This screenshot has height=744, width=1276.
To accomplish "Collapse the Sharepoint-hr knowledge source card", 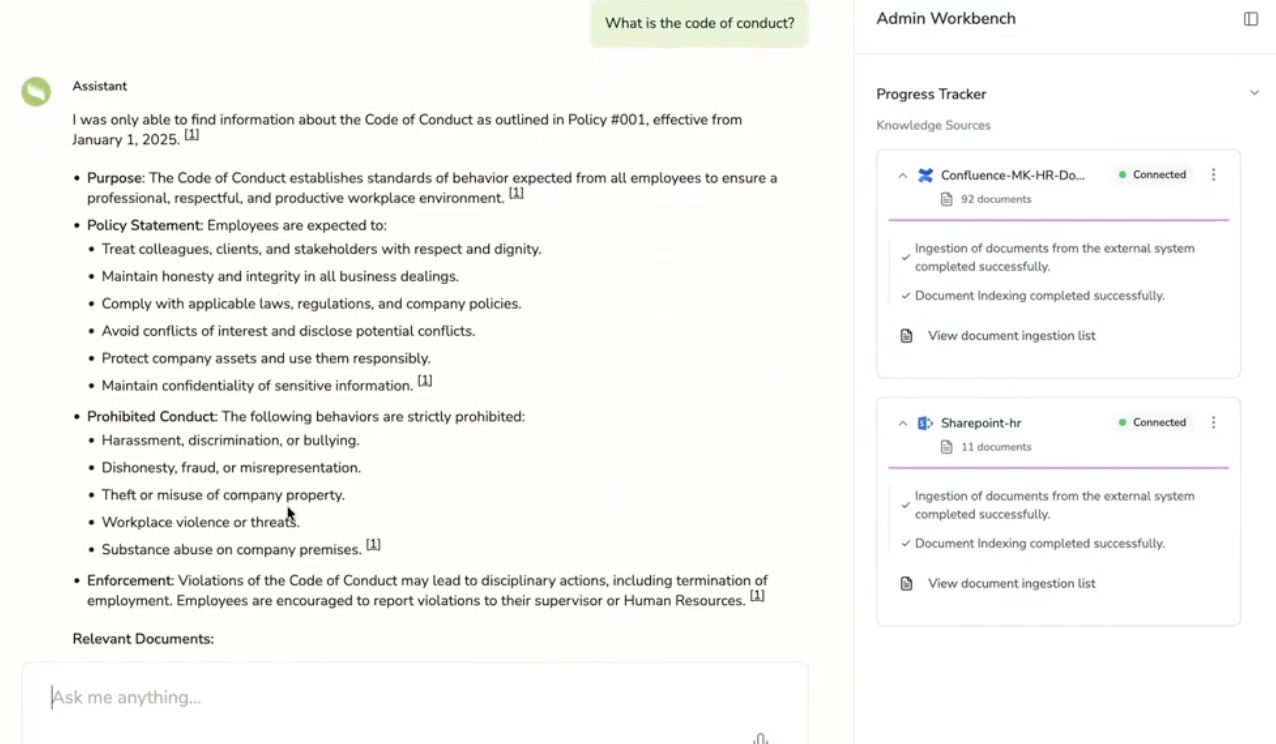I will pos(902,423).
